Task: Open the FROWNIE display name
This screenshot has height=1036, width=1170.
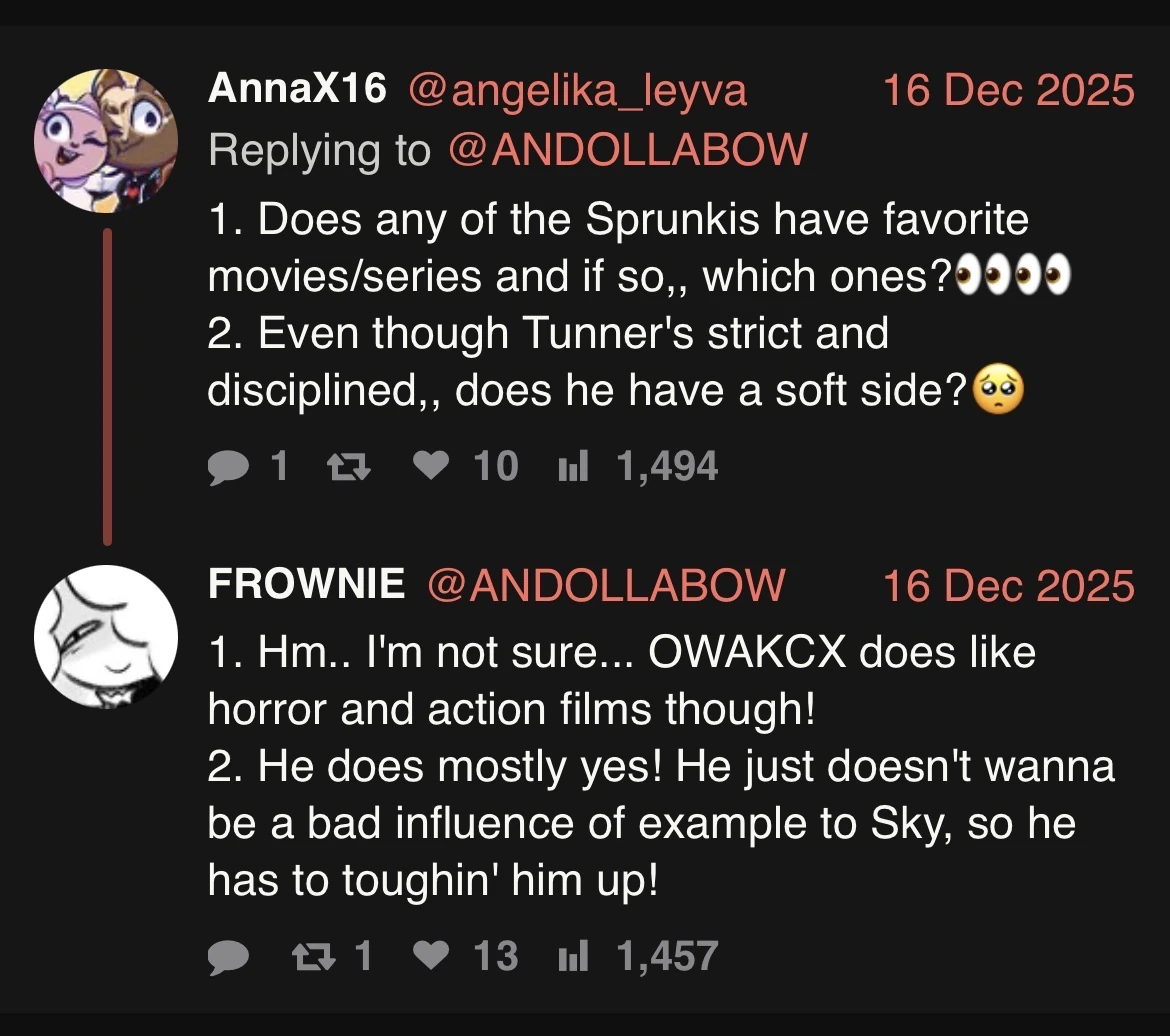Action: click(x=306, y=584)
